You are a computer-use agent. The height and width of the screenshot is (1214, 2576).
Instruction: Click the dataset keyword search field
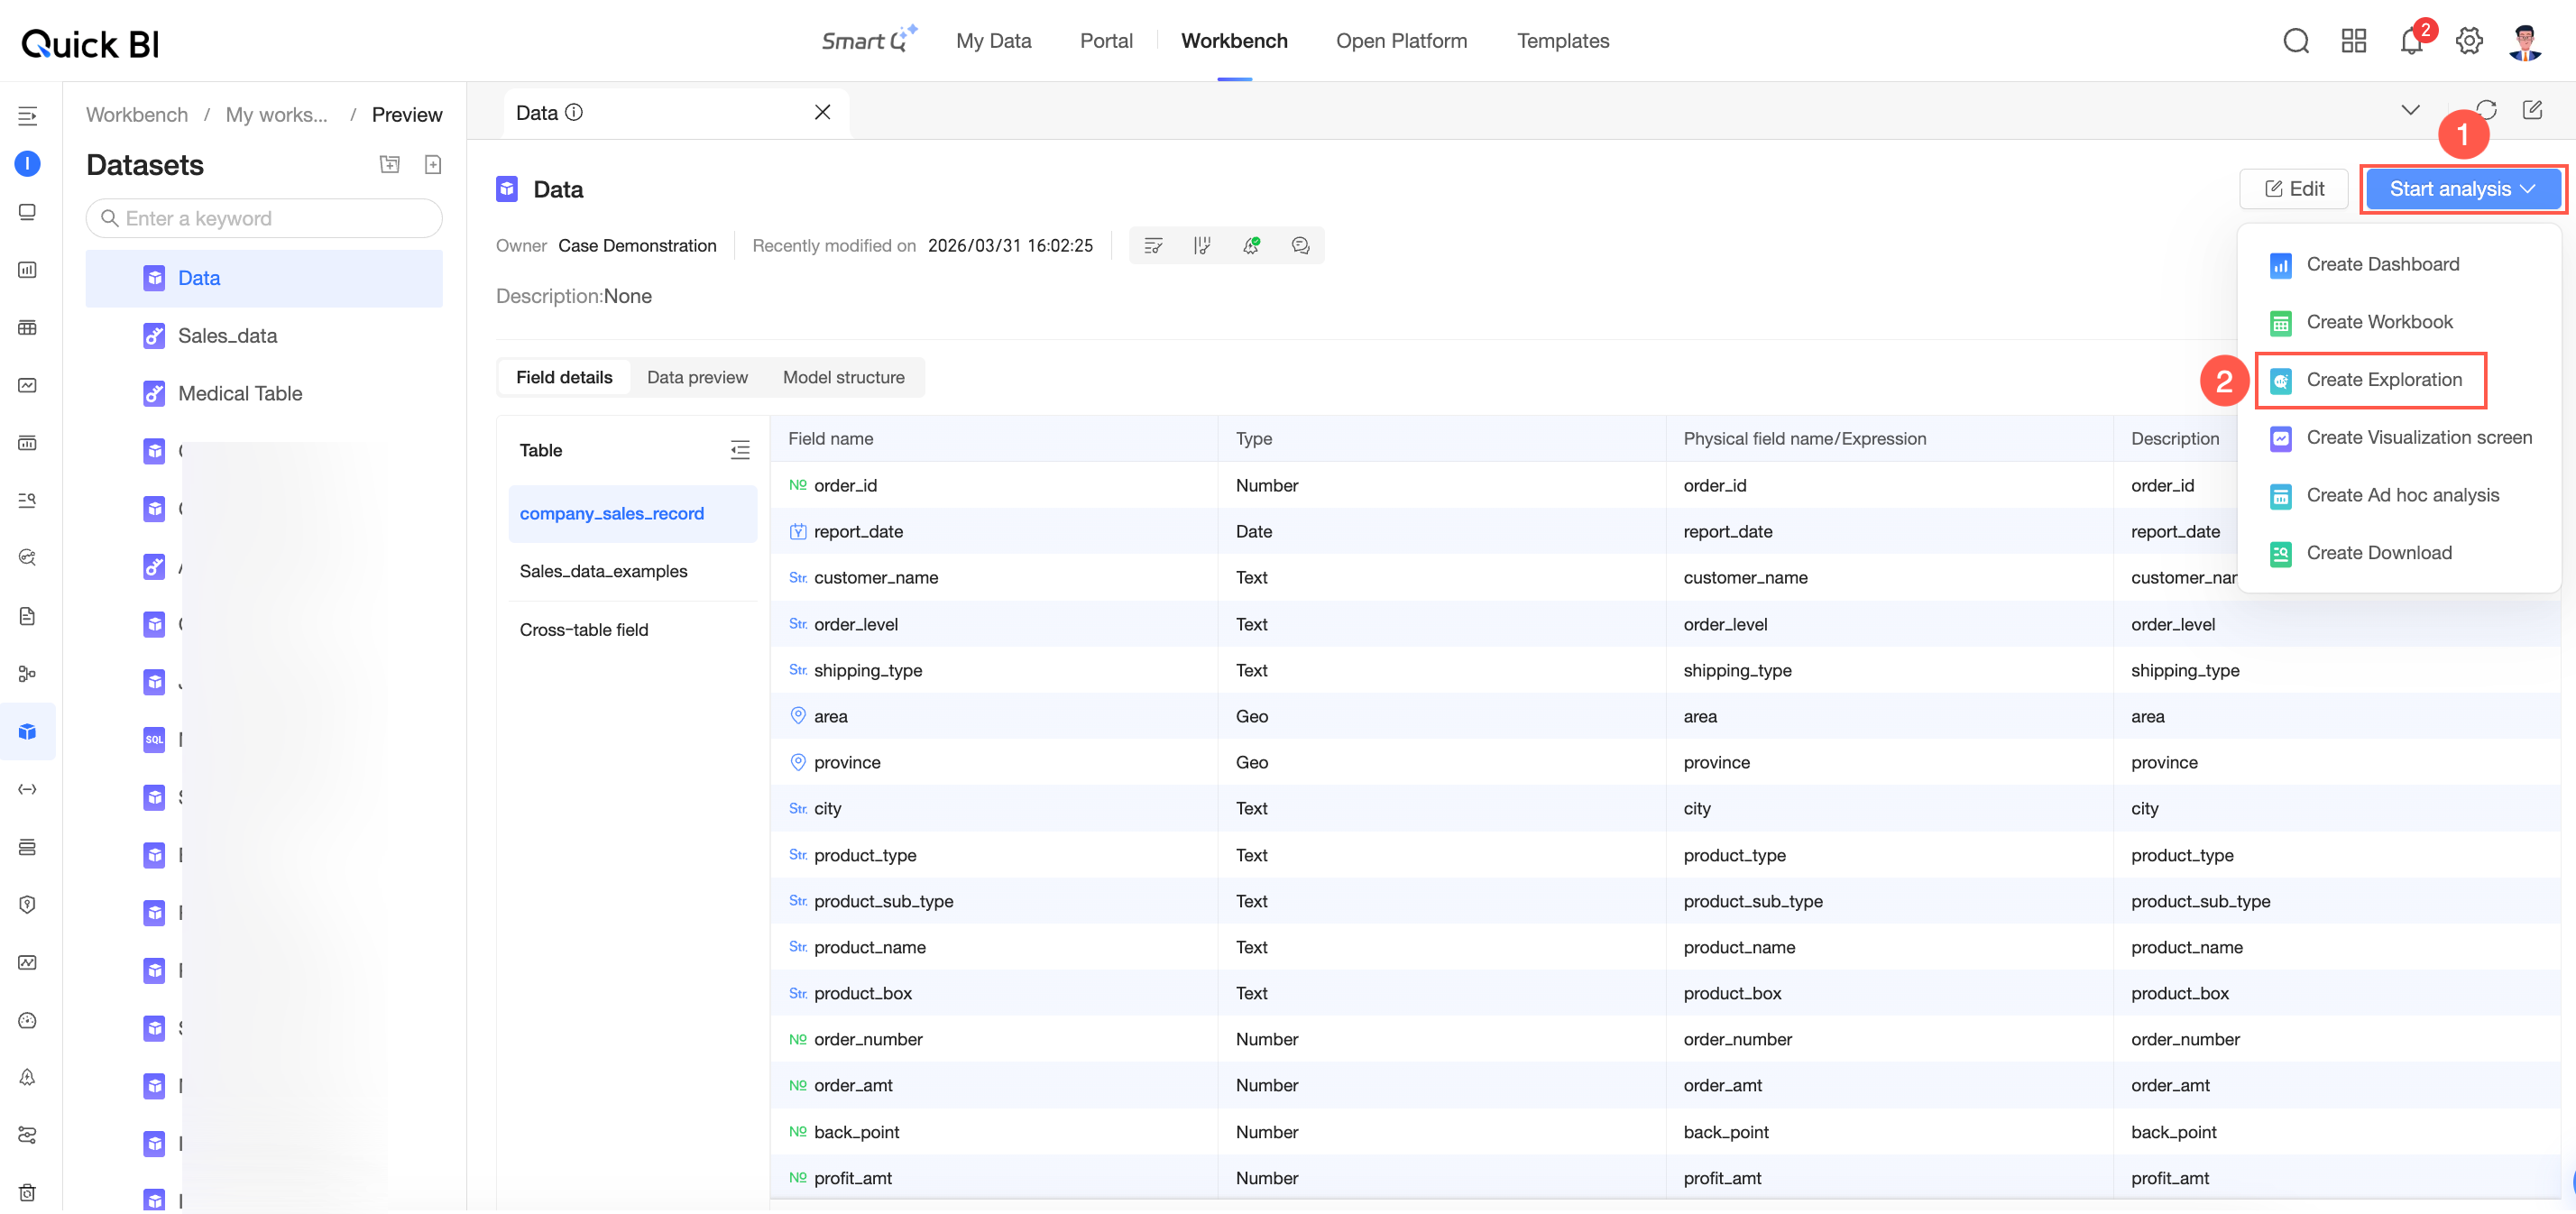click(264, 218)
